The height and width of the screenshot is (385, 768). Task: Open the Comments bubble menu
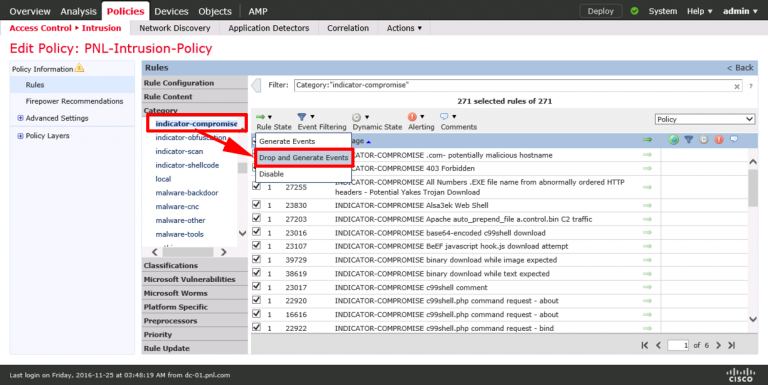(448, 117)
